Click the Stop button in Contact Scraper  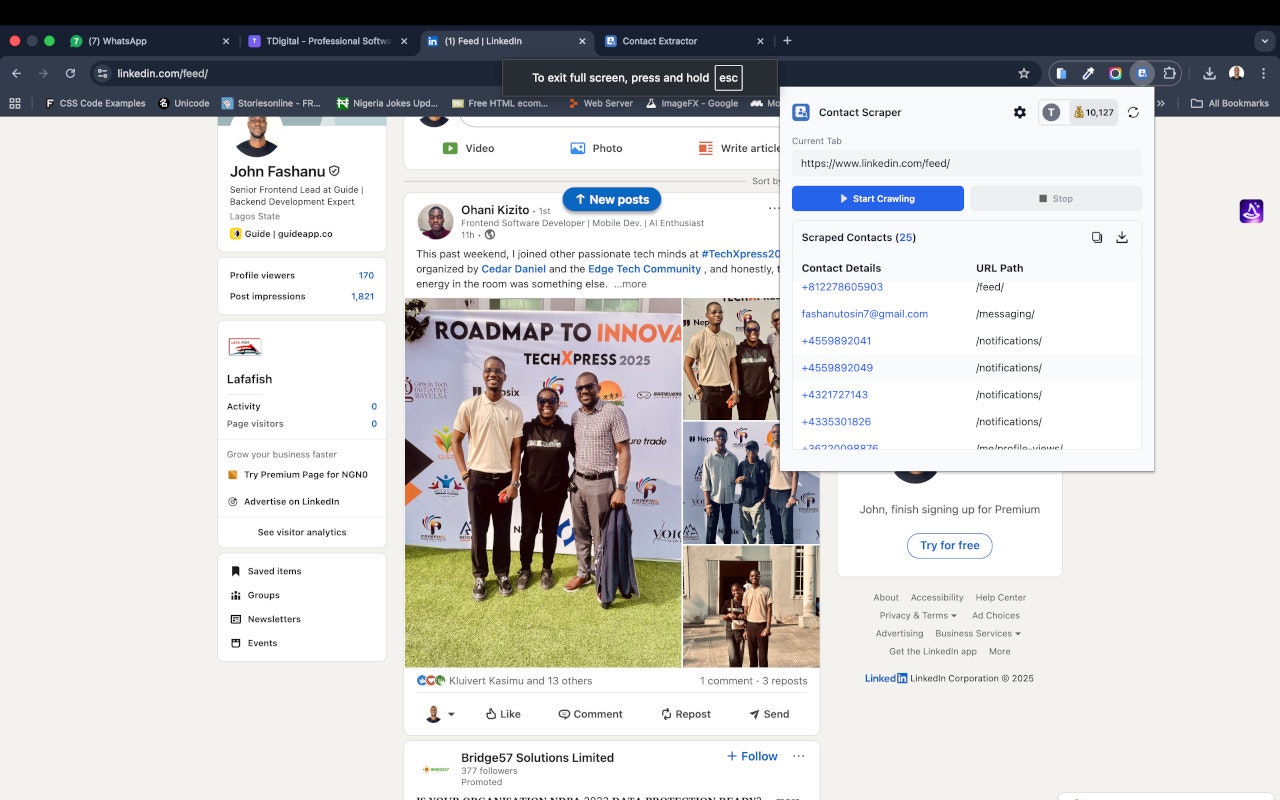click(x=1056, y=198)
